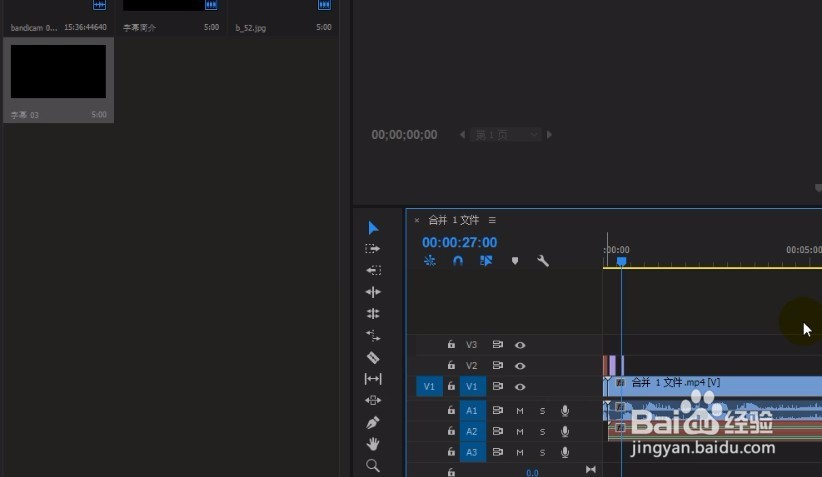Click the 00:00:27:00 playhead timecode
822x477 pixels.
point(459,242)
